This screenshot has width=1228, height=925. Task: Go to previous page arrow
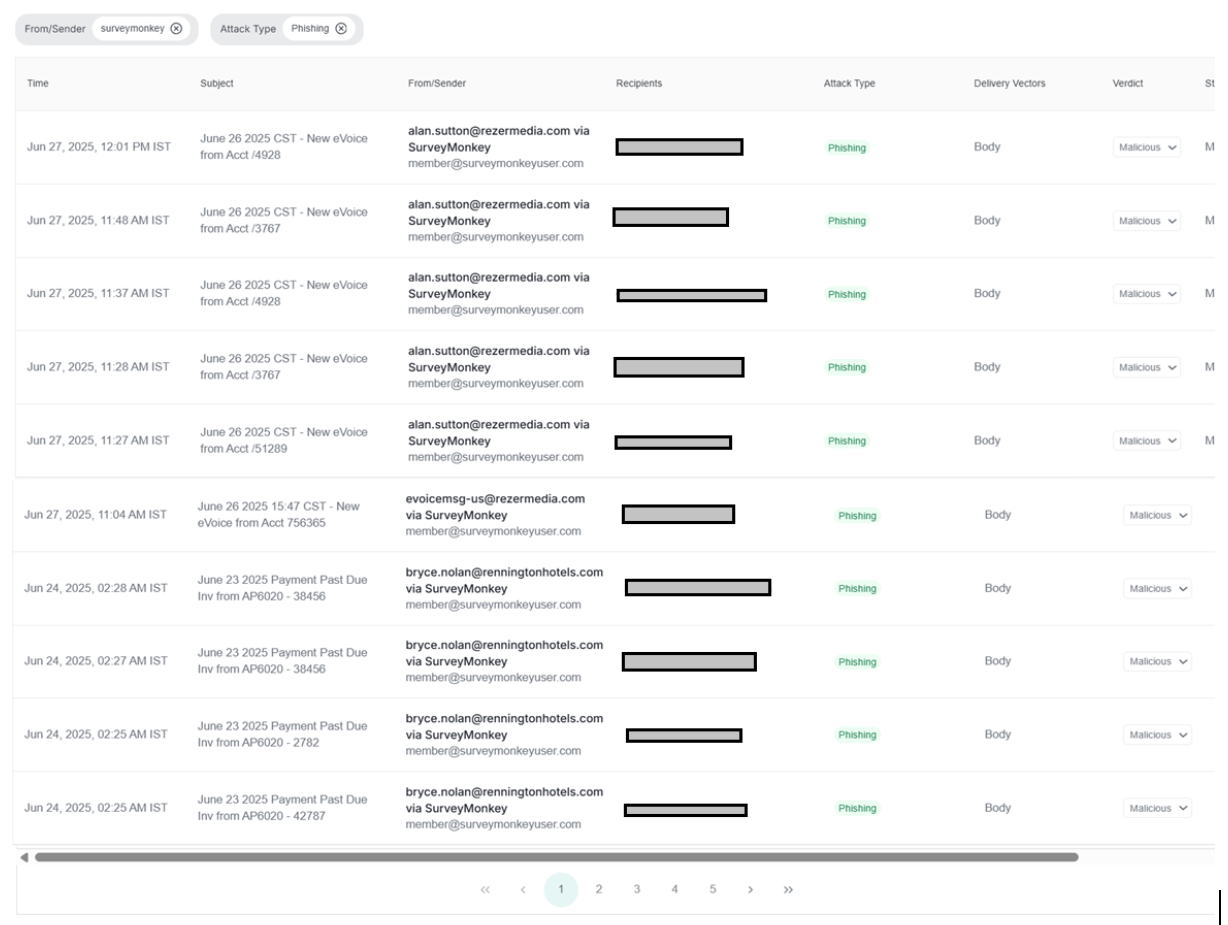(522, 890)
